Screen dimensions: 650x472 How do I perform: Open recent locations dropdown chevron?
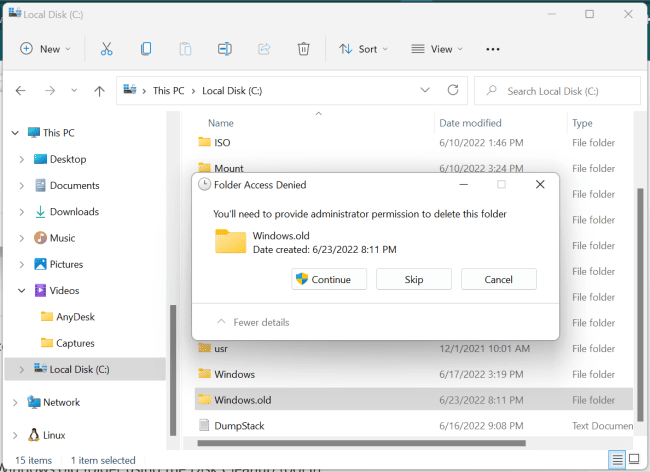74,90
